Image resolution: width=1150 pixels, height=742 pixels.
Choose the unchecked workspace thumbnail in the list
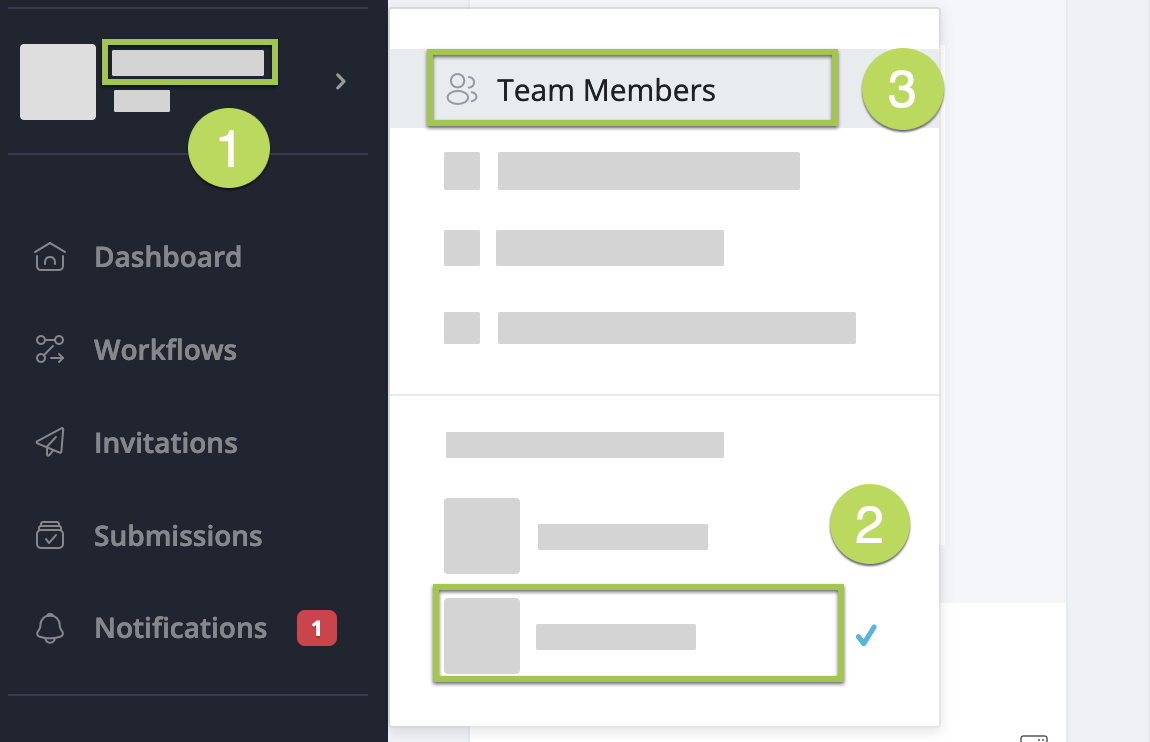(482, 536)
